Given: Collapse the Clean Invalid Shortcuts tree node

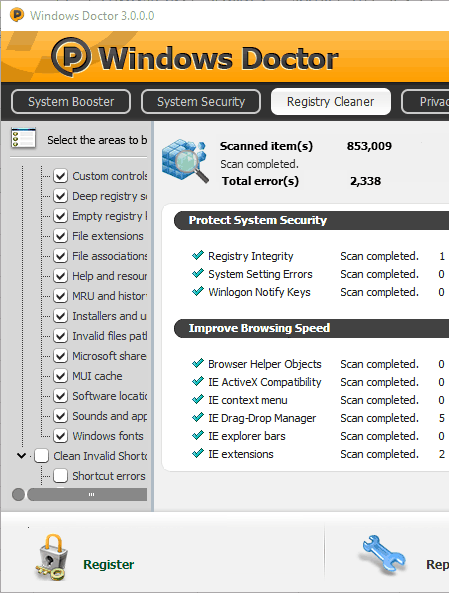Looking at the screenshot, I should (22, 456).
